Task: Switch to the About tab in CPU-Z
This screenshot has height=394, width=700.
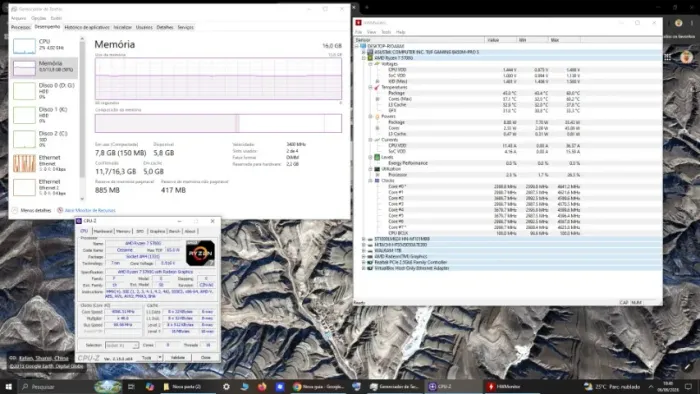Action: (x=190, y=231)
